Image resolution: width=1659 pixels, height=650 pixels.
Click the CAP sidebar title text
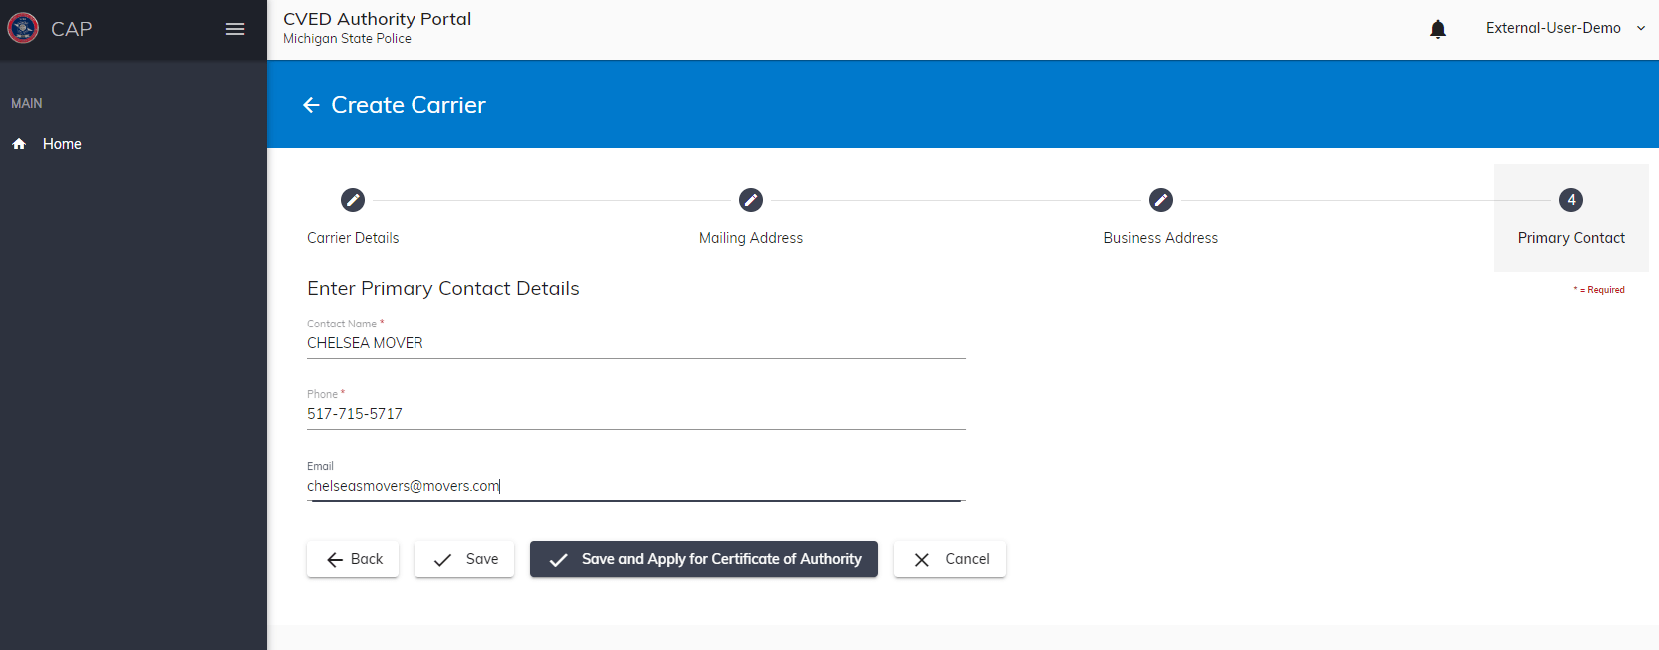point(72,29)
